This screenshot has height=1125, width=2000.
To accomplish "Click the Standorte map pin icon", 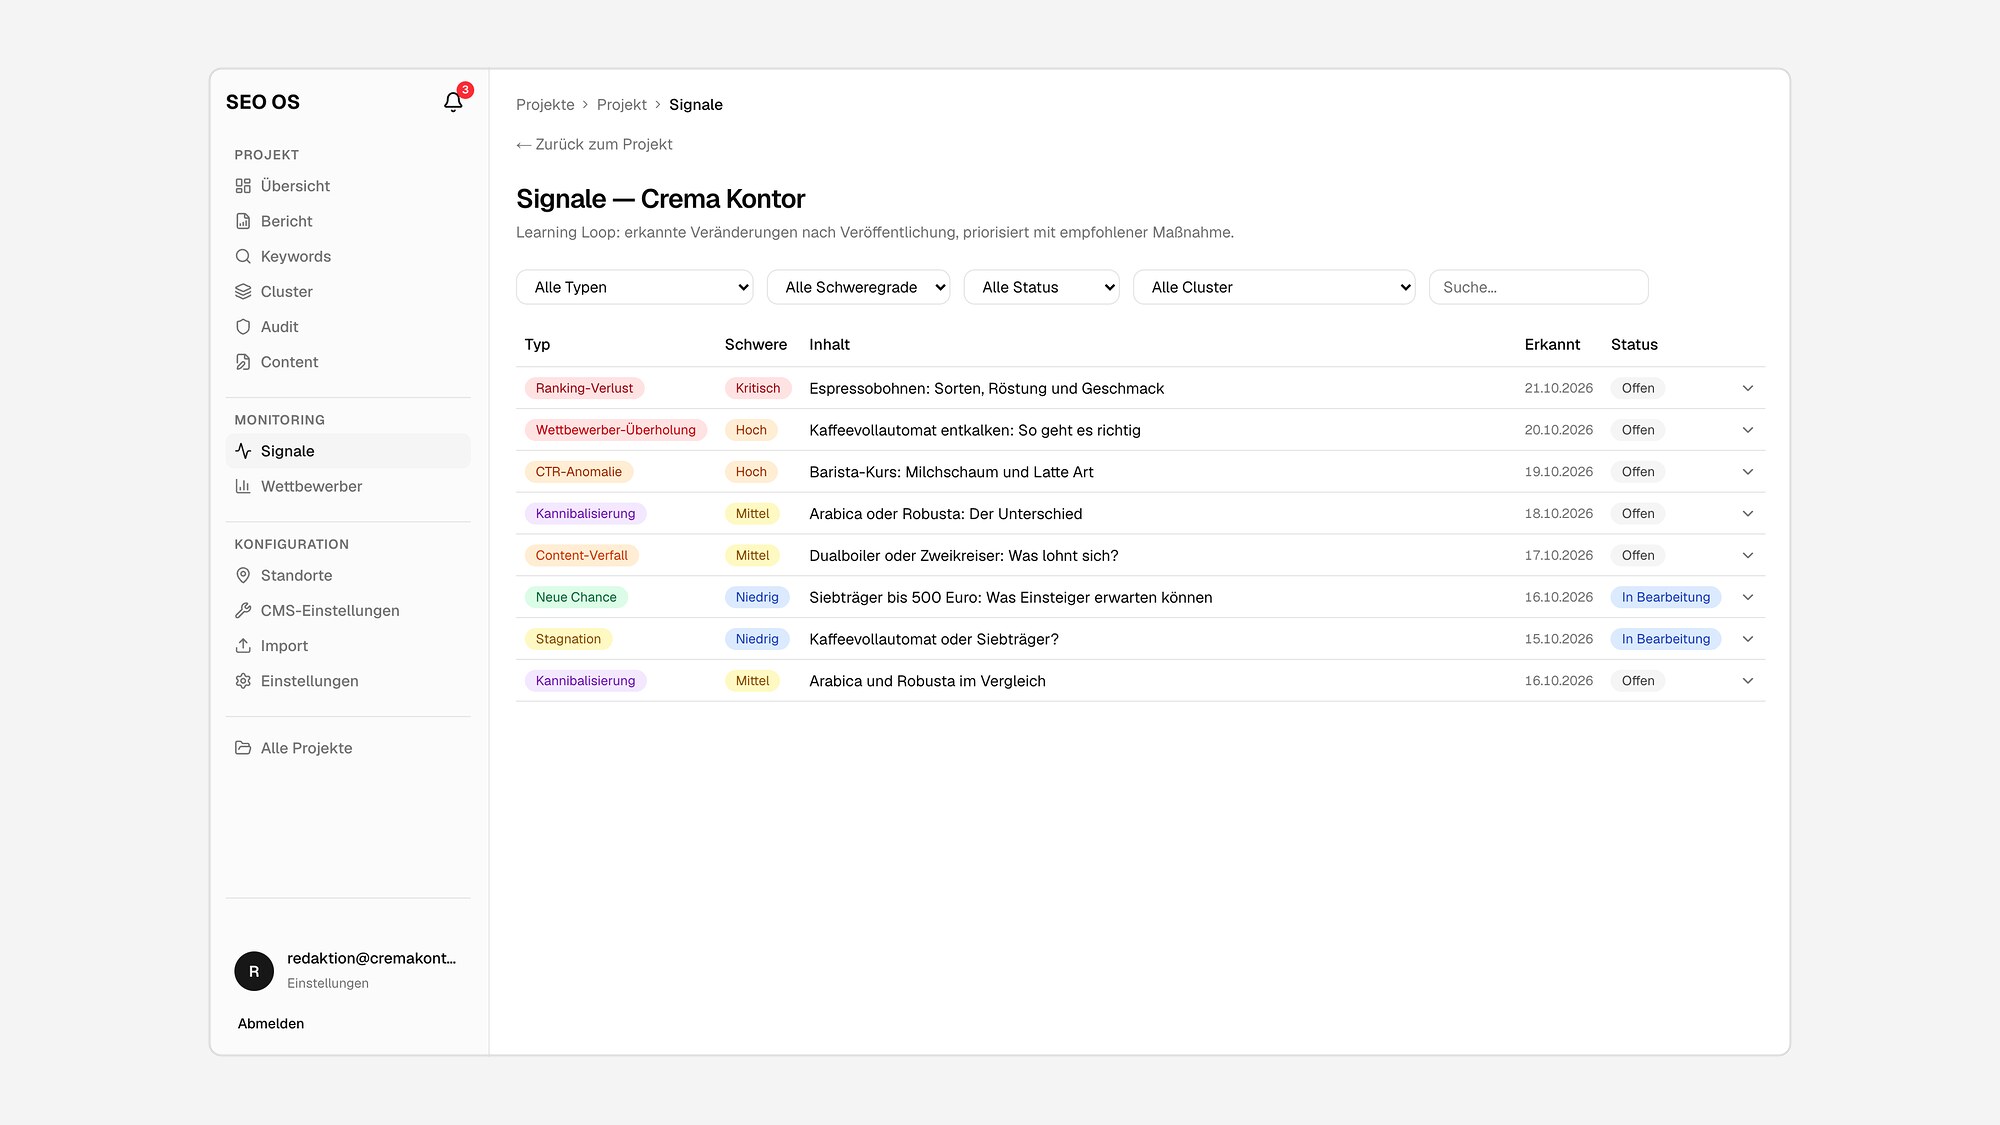I will [243, 575].
